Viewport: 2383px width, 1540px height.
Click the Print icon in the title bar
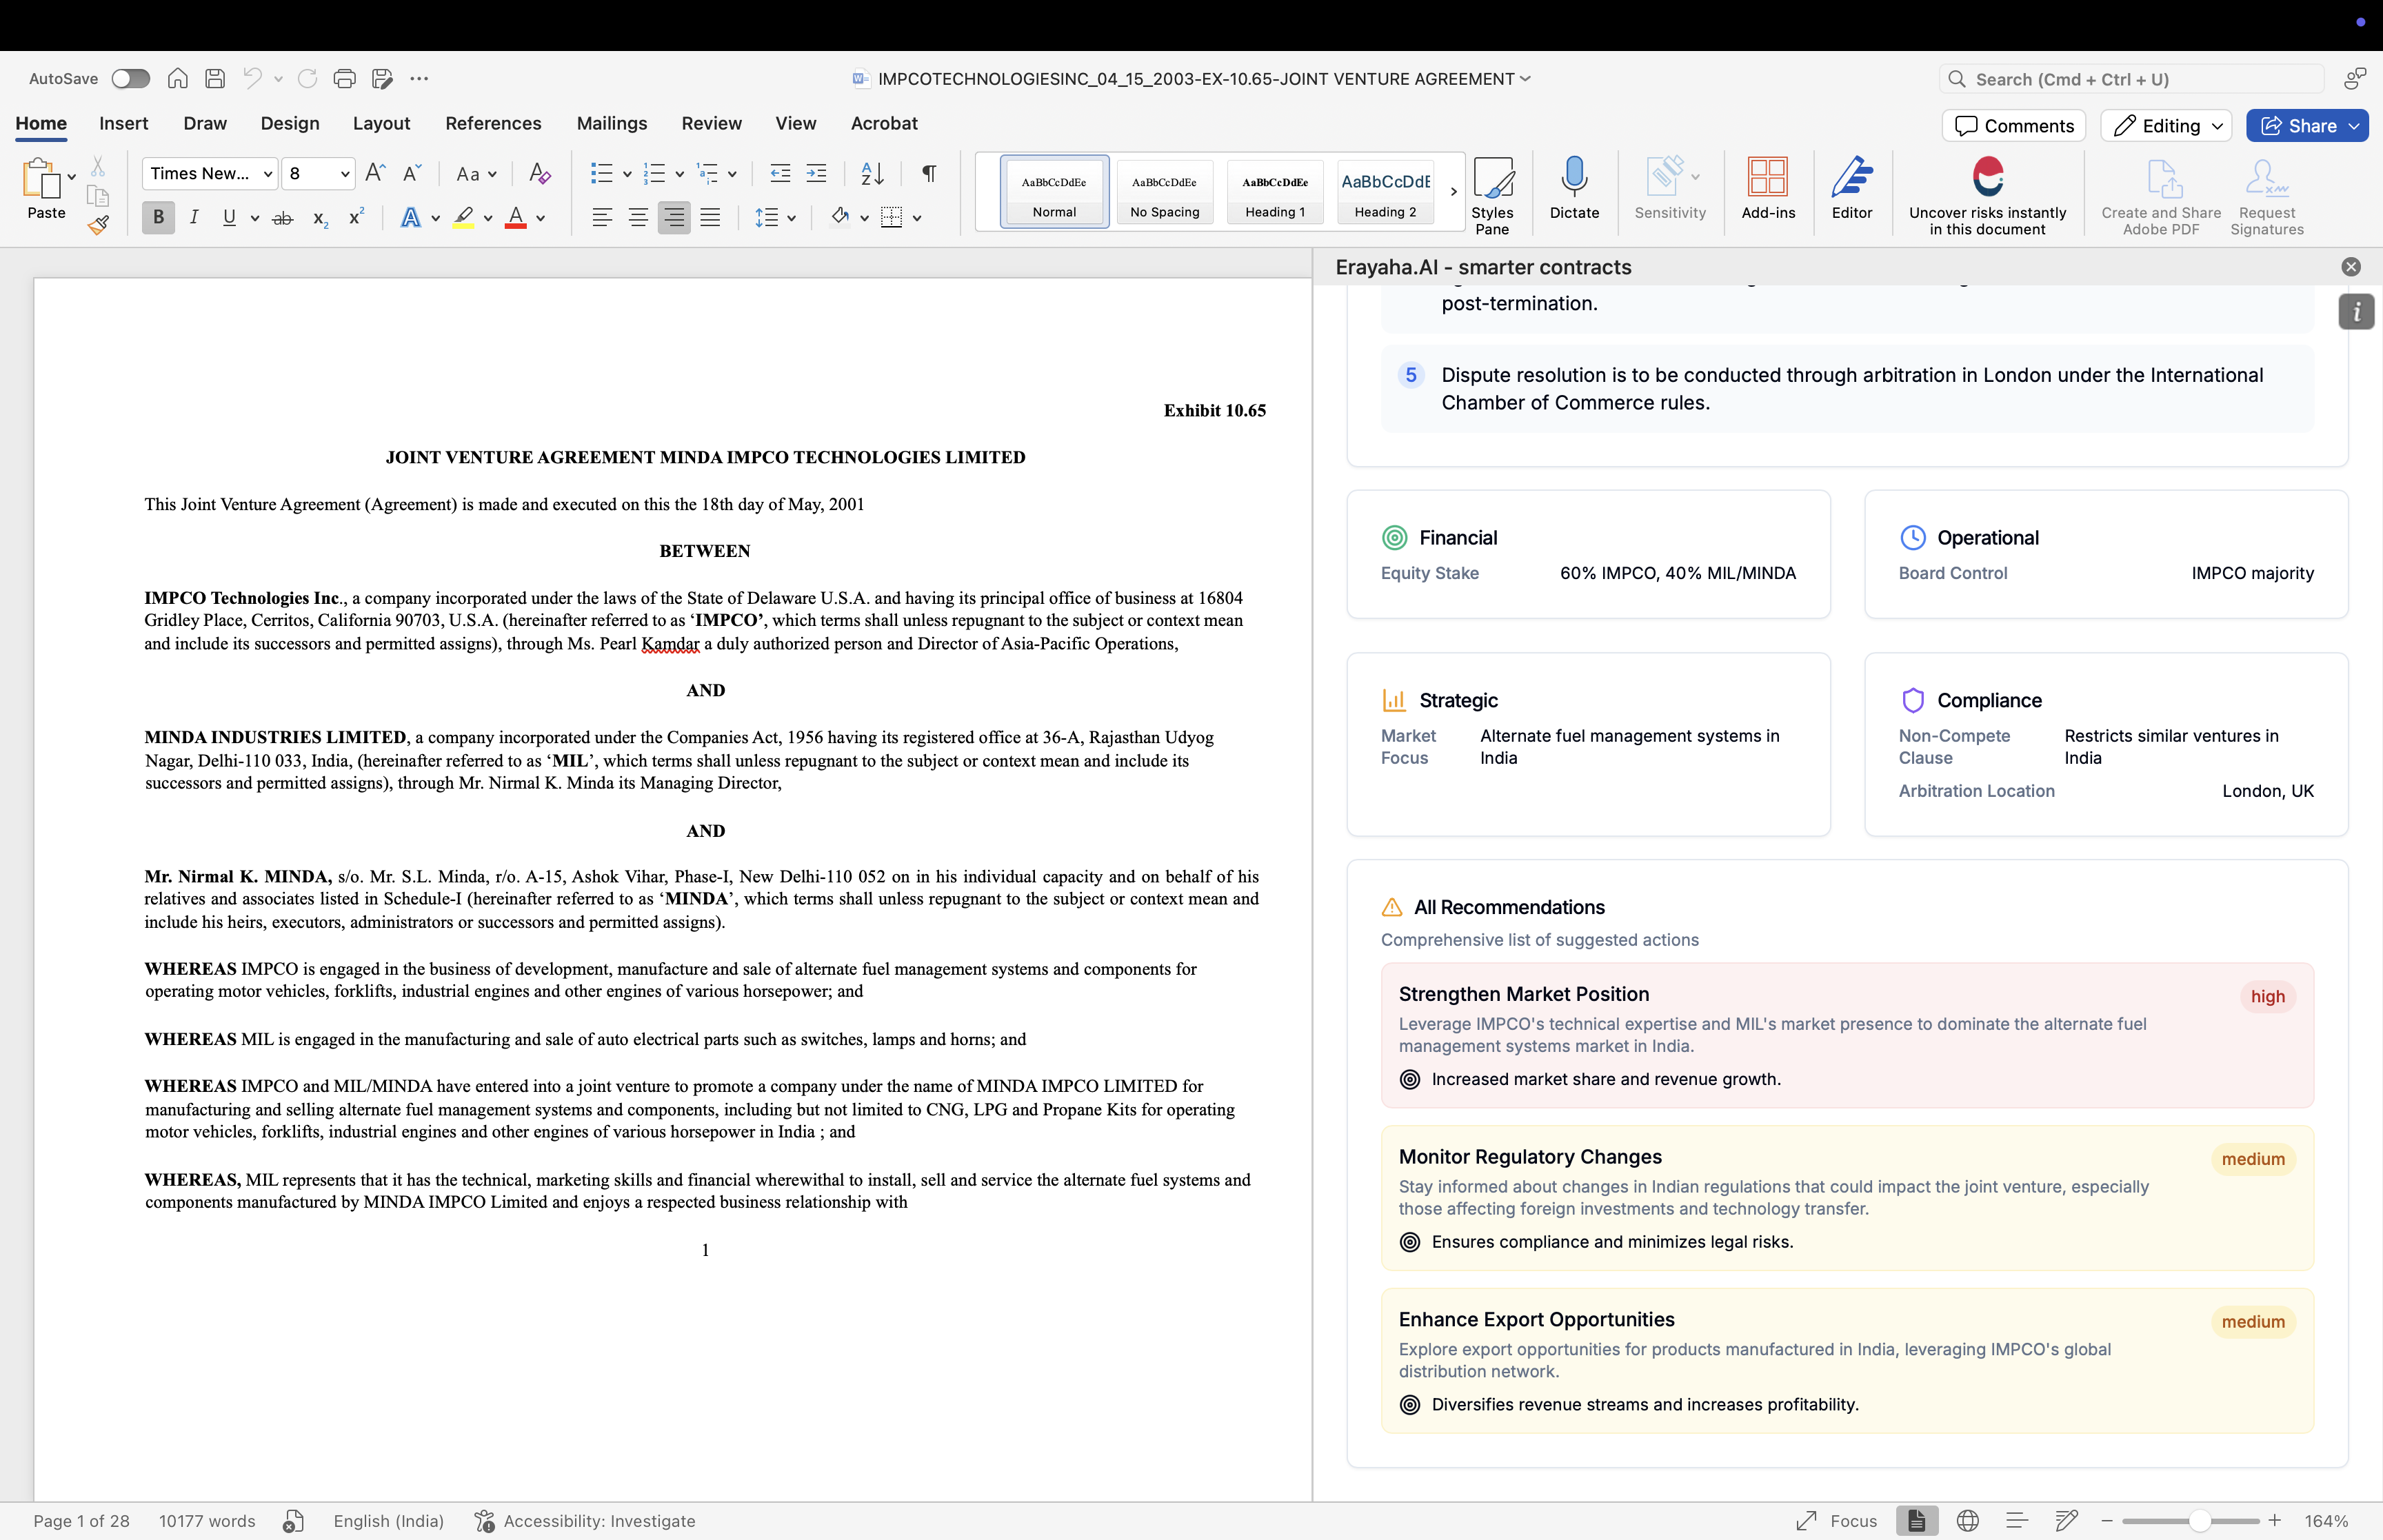(x=344, y=78)
